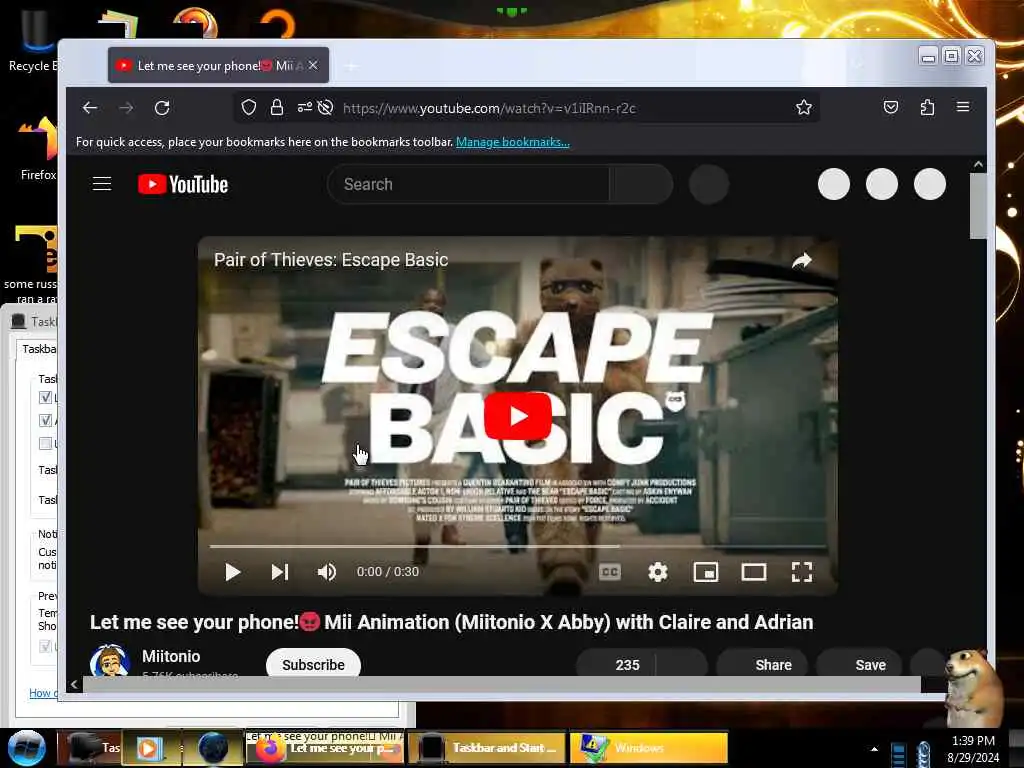
Task: Switch to theater mode icon
Action: pos(754,572)
